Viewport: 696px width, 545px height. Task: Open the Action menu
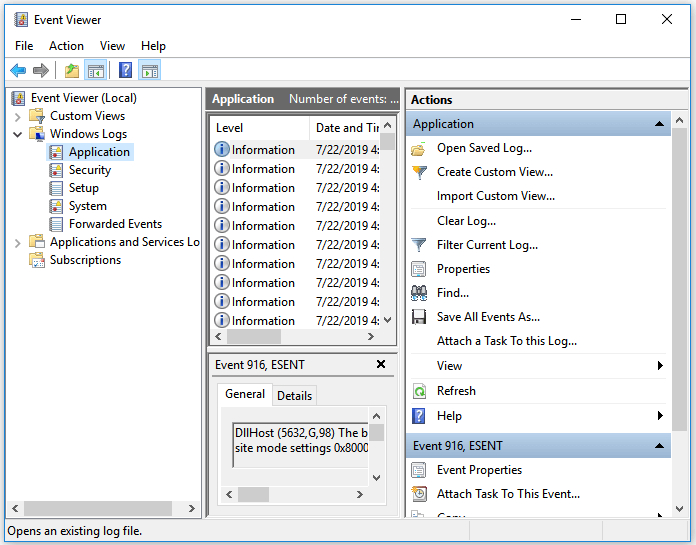[x=66, y=46]
